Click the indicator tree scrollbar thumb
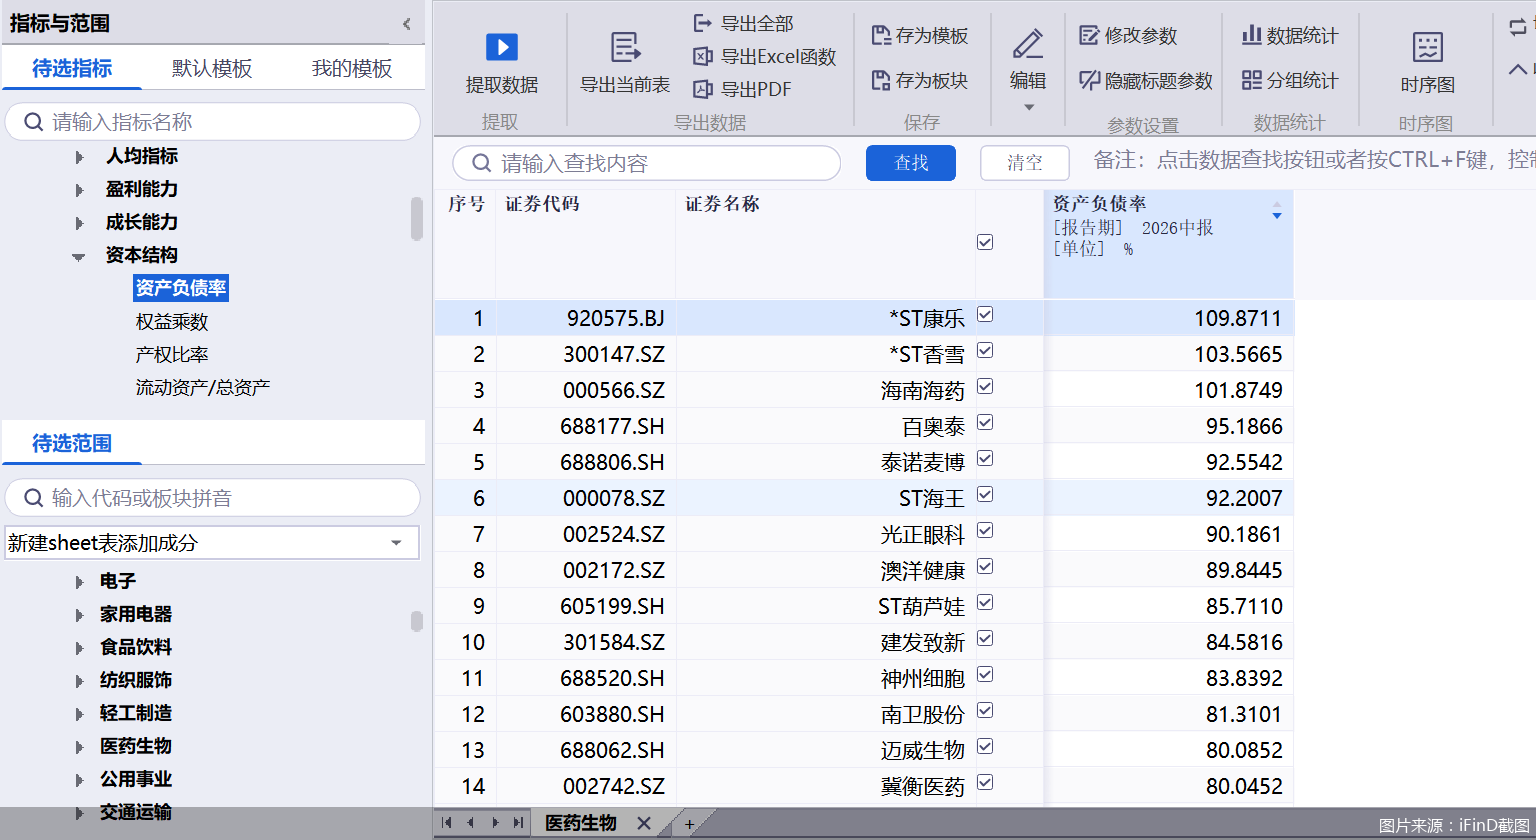 (417, 218)
